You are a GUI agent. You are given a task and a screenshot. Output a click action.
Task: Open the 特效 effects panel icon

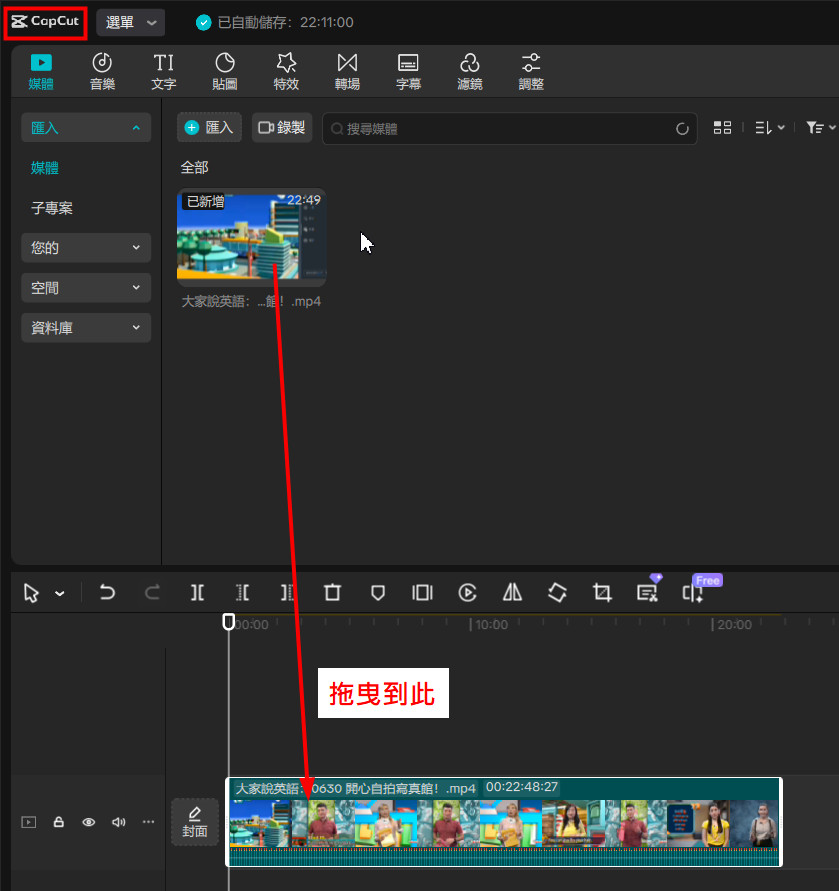[286, 72]
